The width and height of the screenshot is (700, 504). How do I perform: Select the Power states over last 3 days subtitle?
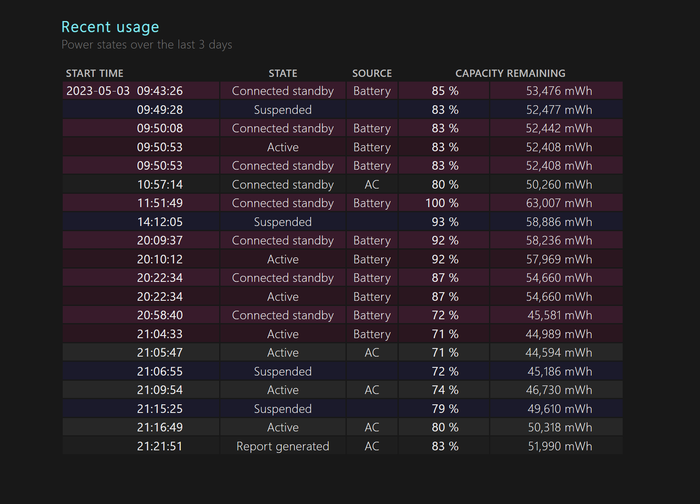click(146, 45)
